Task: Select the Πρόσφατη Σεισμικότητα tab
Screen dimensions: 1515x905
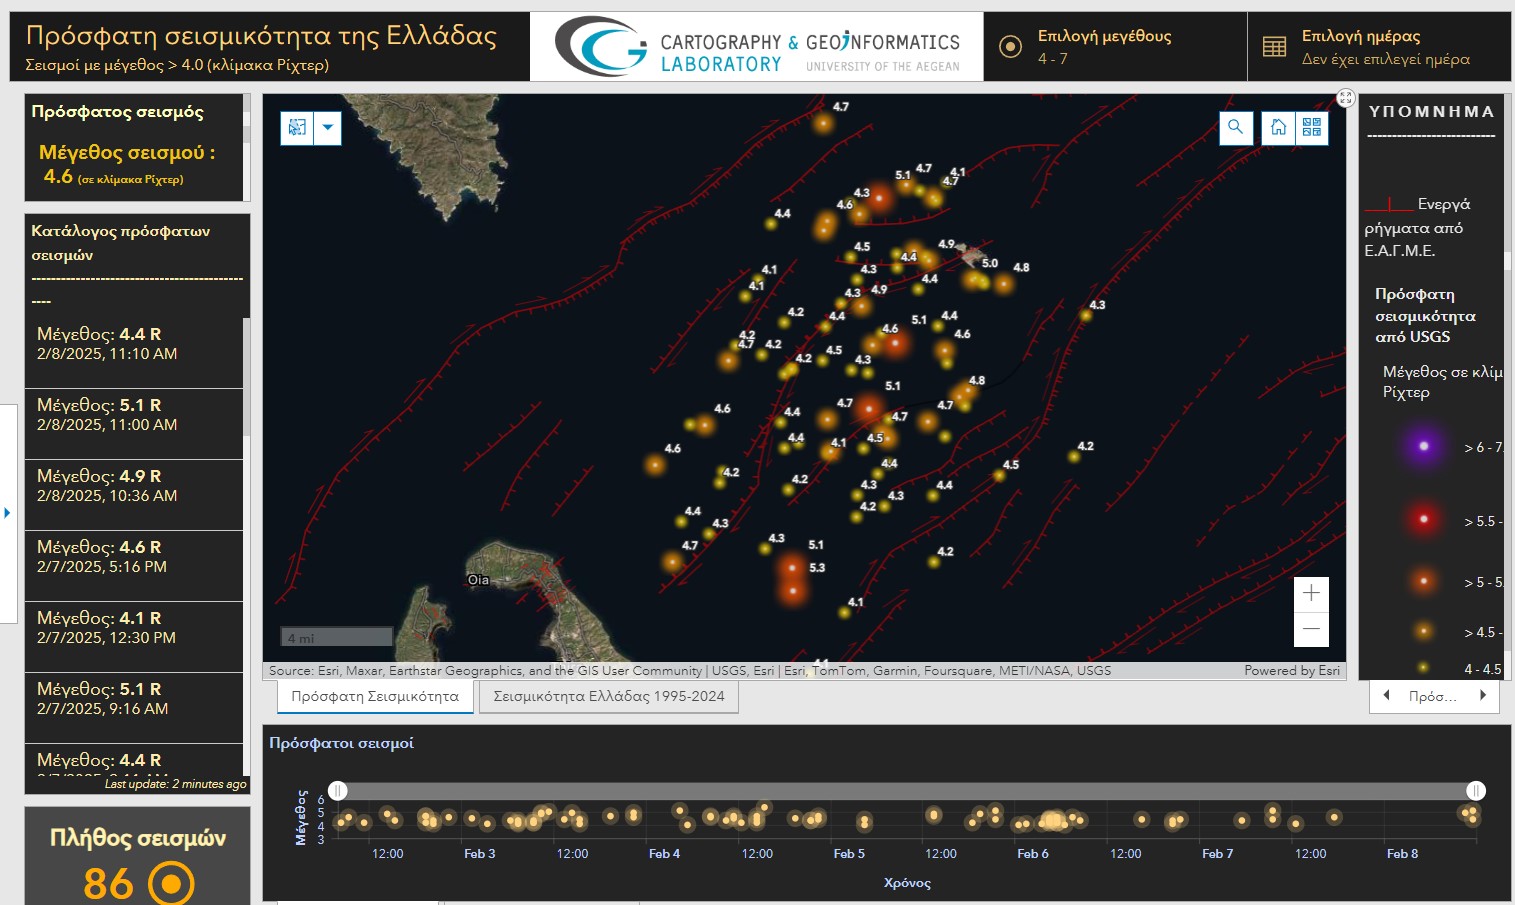Action: 375,697
